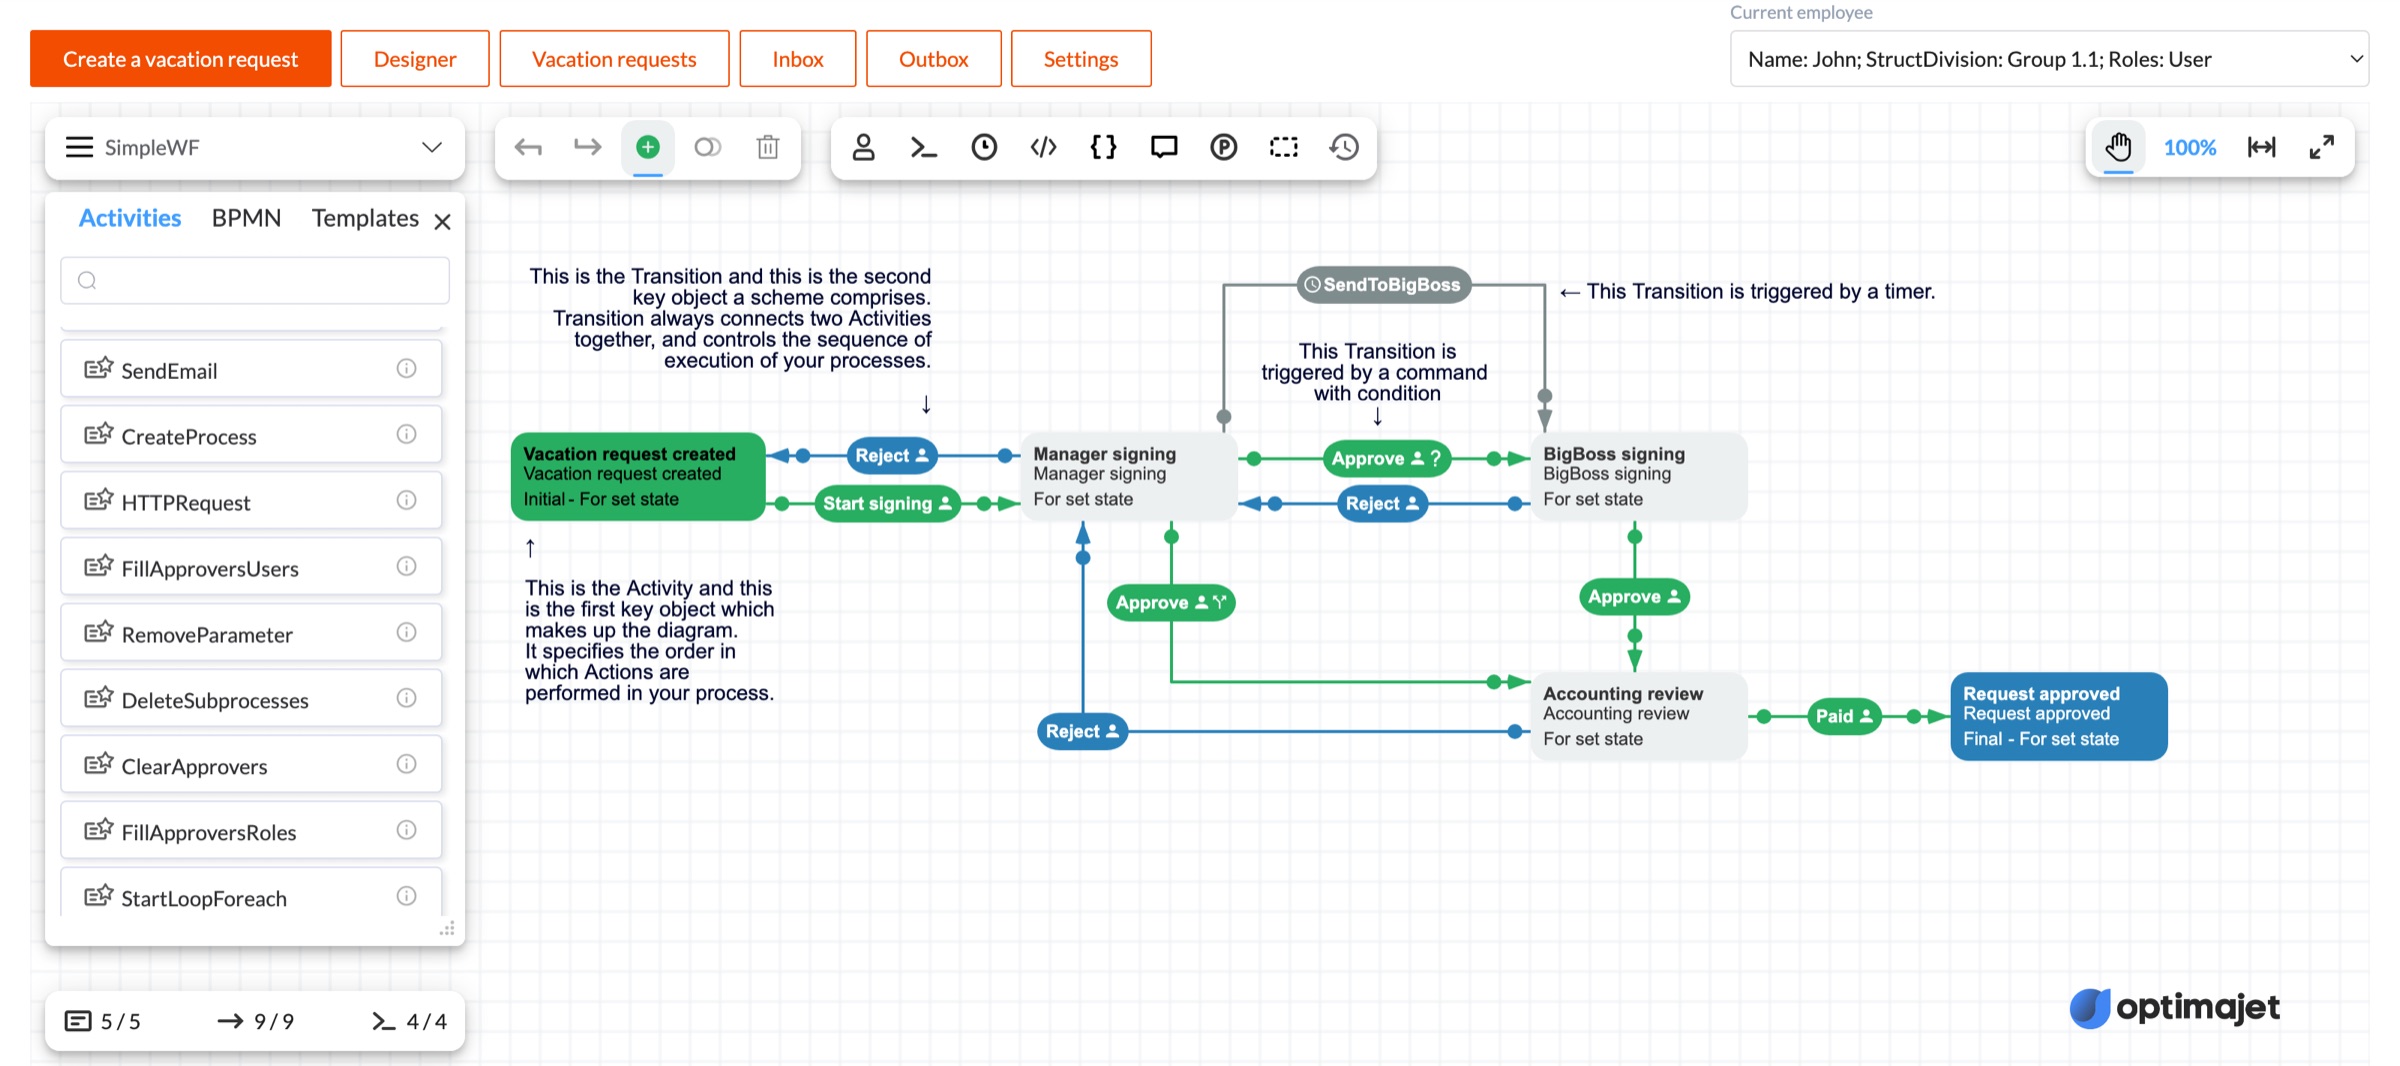Click the activities count 5/5 indicator
Viewport: 2400px width, 1066px height.
[103, 1021]
